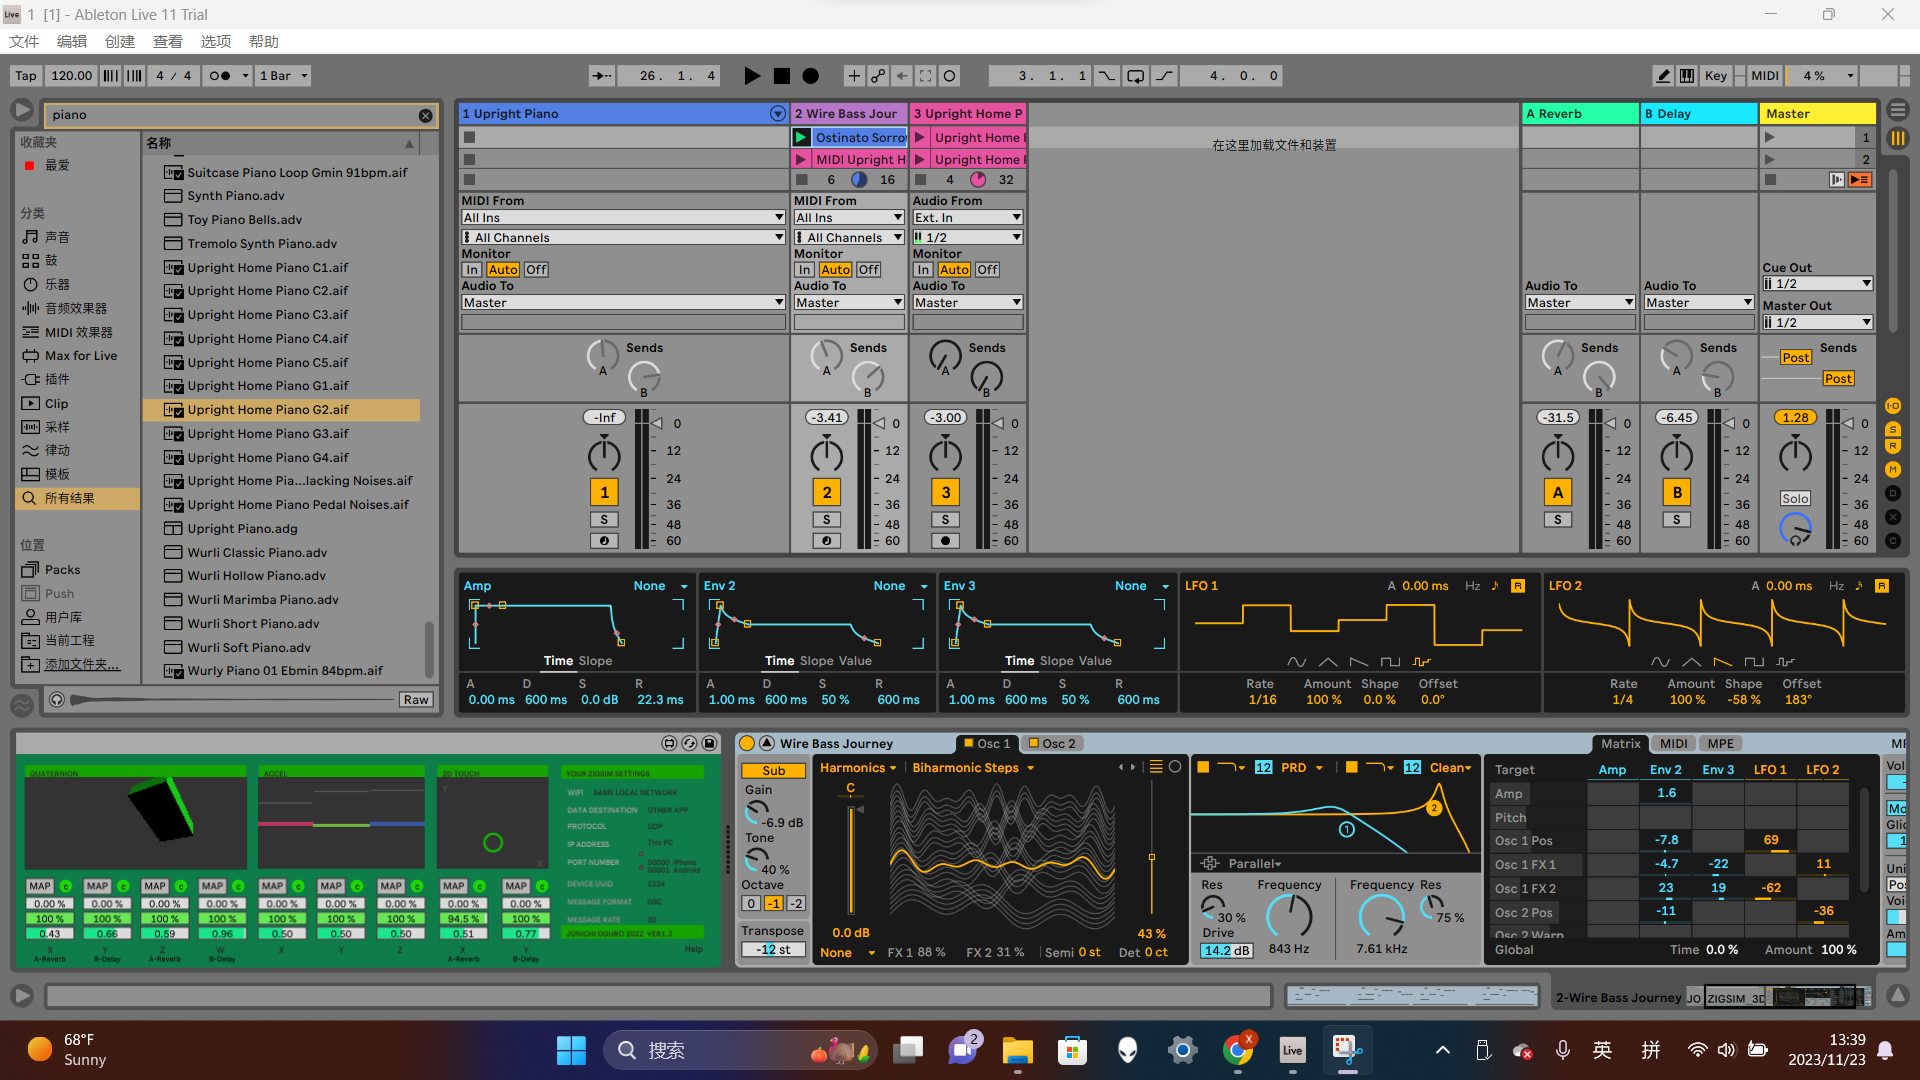
Task: Click the Play button in transport
Action: [x=752, y=76]
